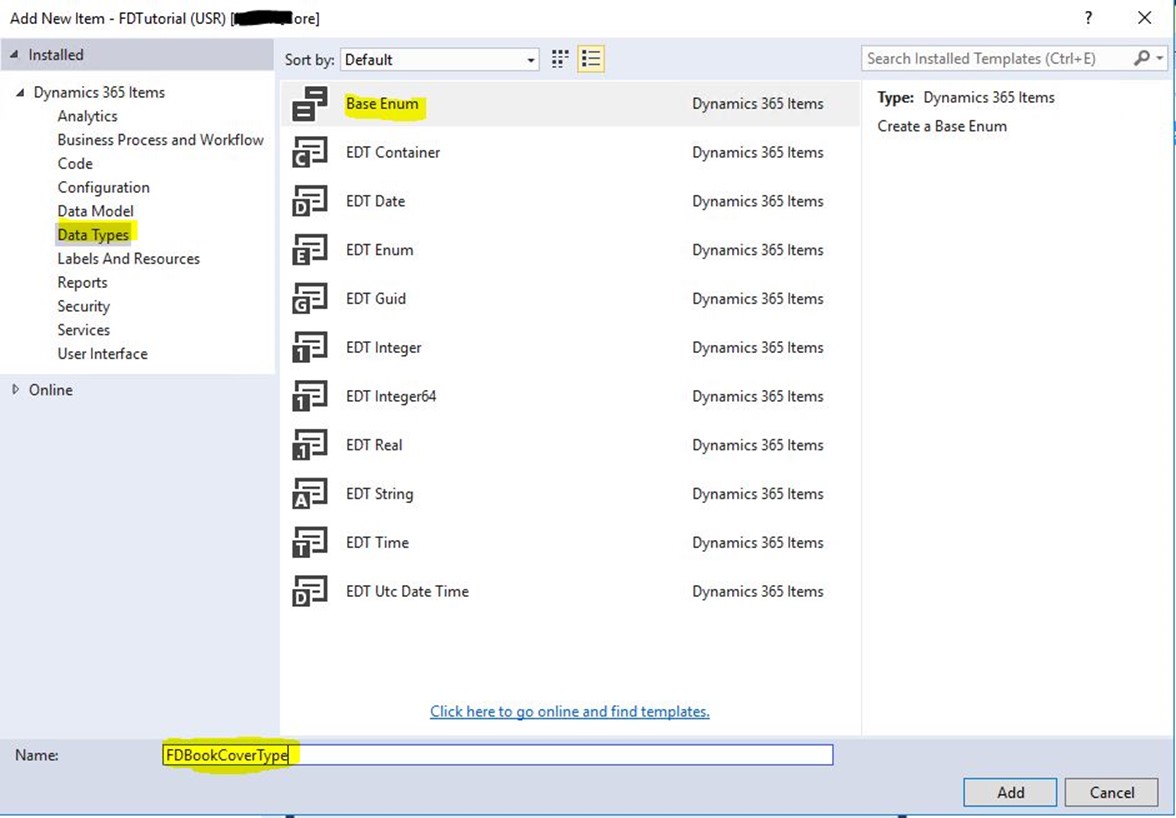Open the dialog help question mark

point(1088,18)
